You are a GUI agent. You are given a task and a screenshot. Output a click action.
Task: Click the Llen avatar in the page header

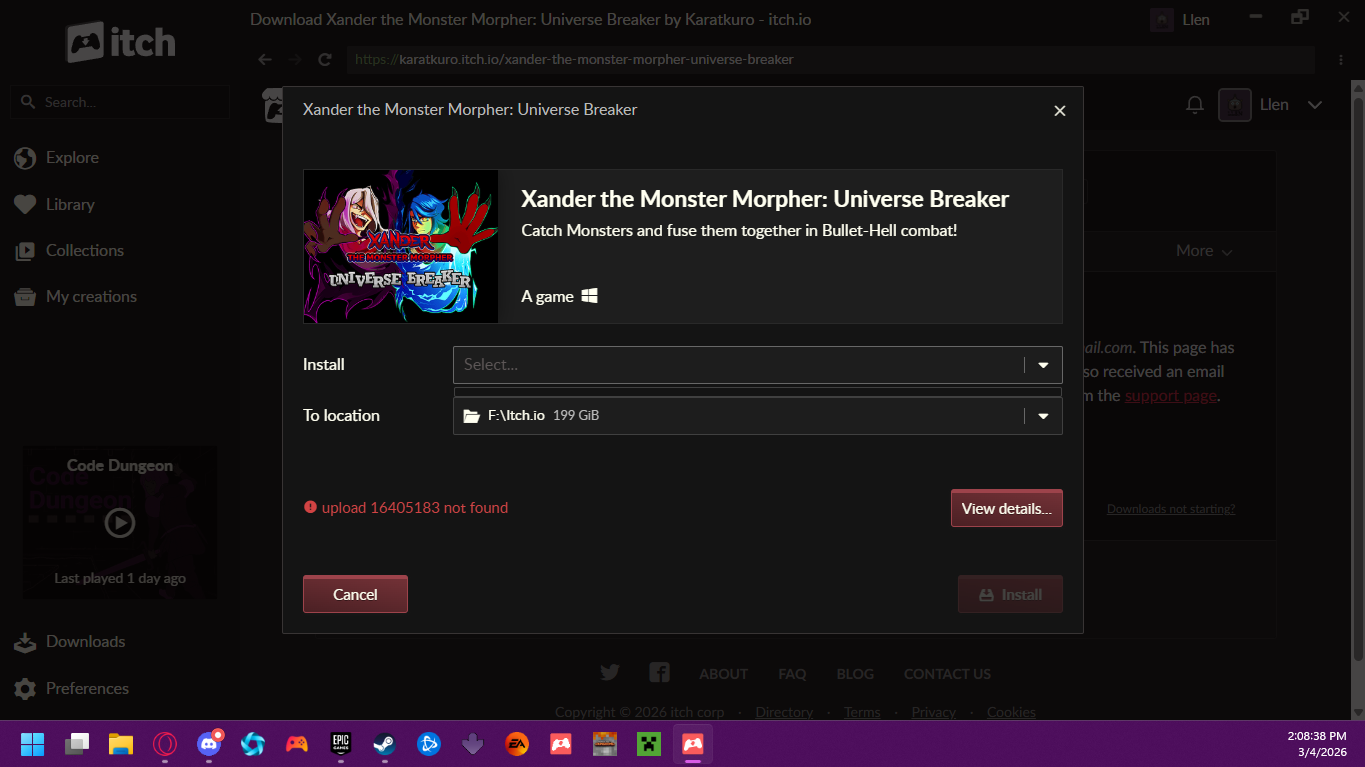tap(1235, 105)
